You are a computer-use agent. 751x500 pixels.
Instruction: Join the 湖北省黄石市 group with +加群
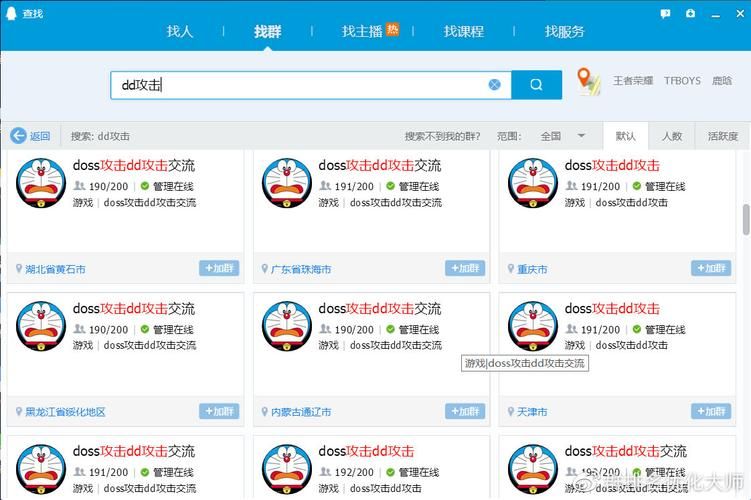click(219, 268)
